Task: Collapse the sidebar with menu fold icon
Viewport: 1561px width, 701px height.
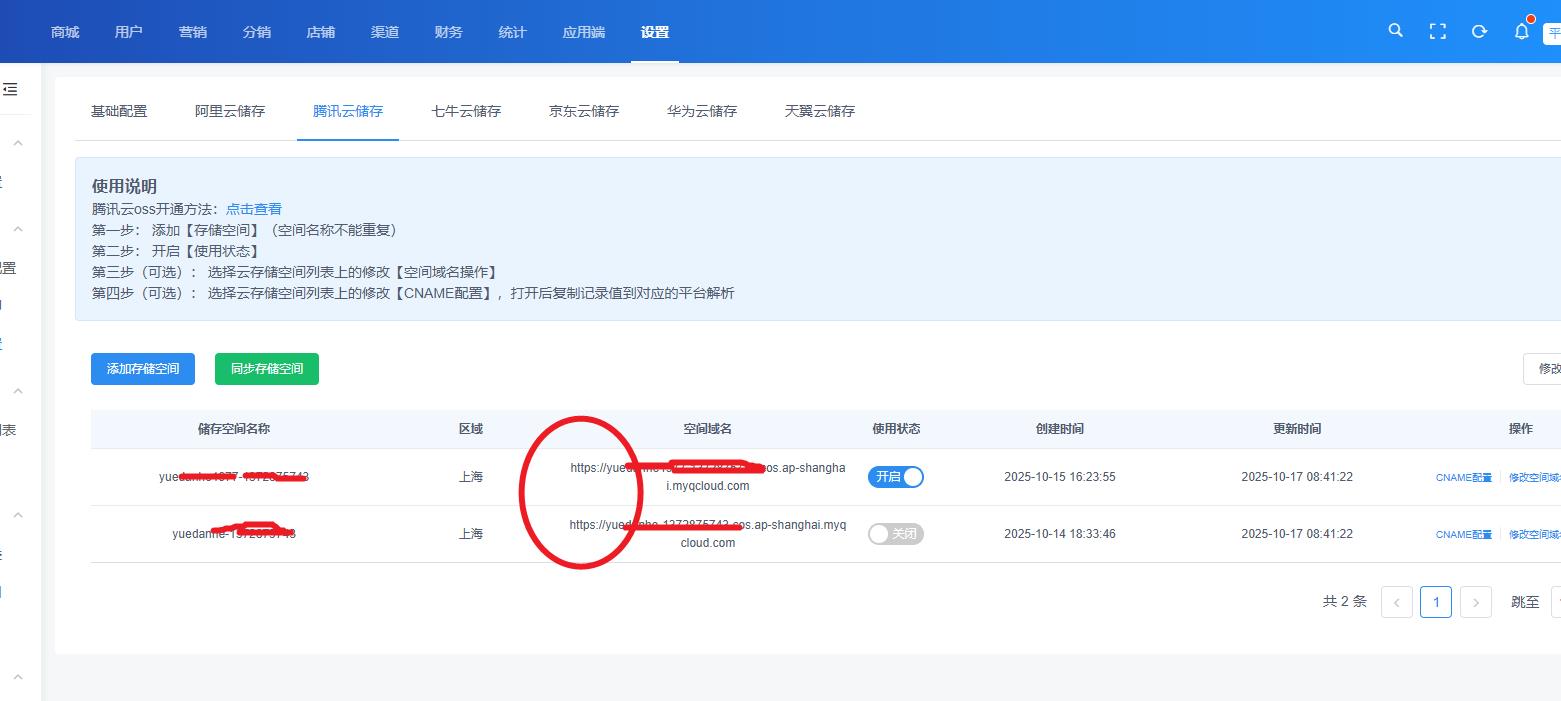Action: click(10, 89)
